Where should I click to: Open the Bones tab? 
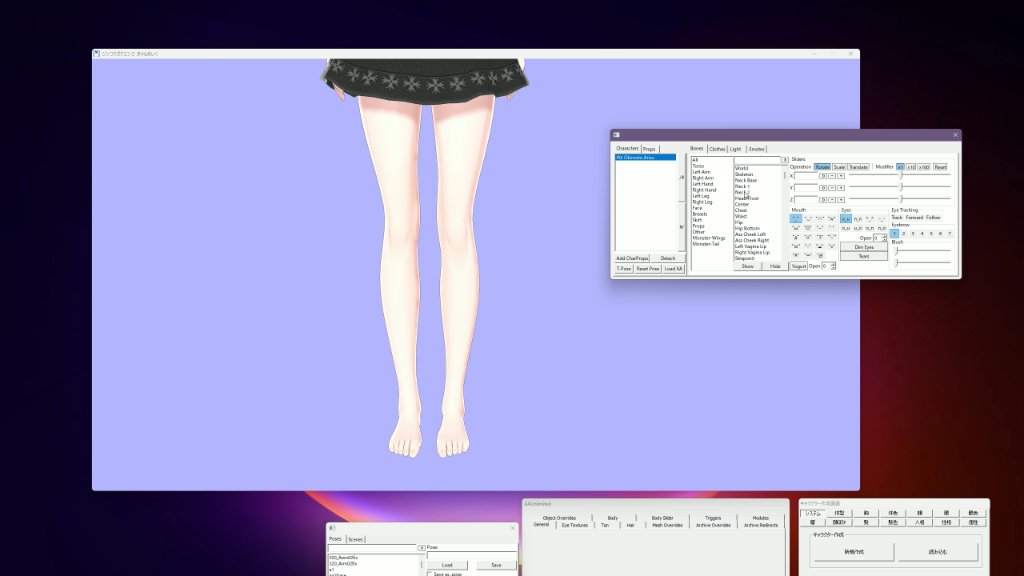[x=697, y=148]
